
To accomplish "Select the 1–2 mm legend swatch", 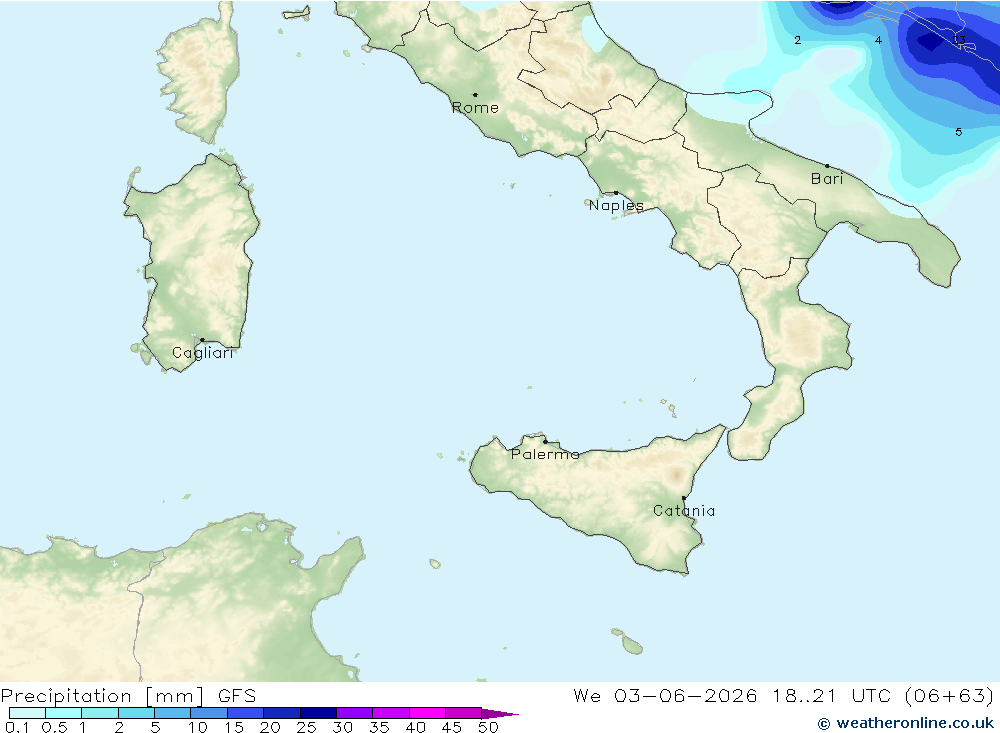I will [x=100, y=713].
